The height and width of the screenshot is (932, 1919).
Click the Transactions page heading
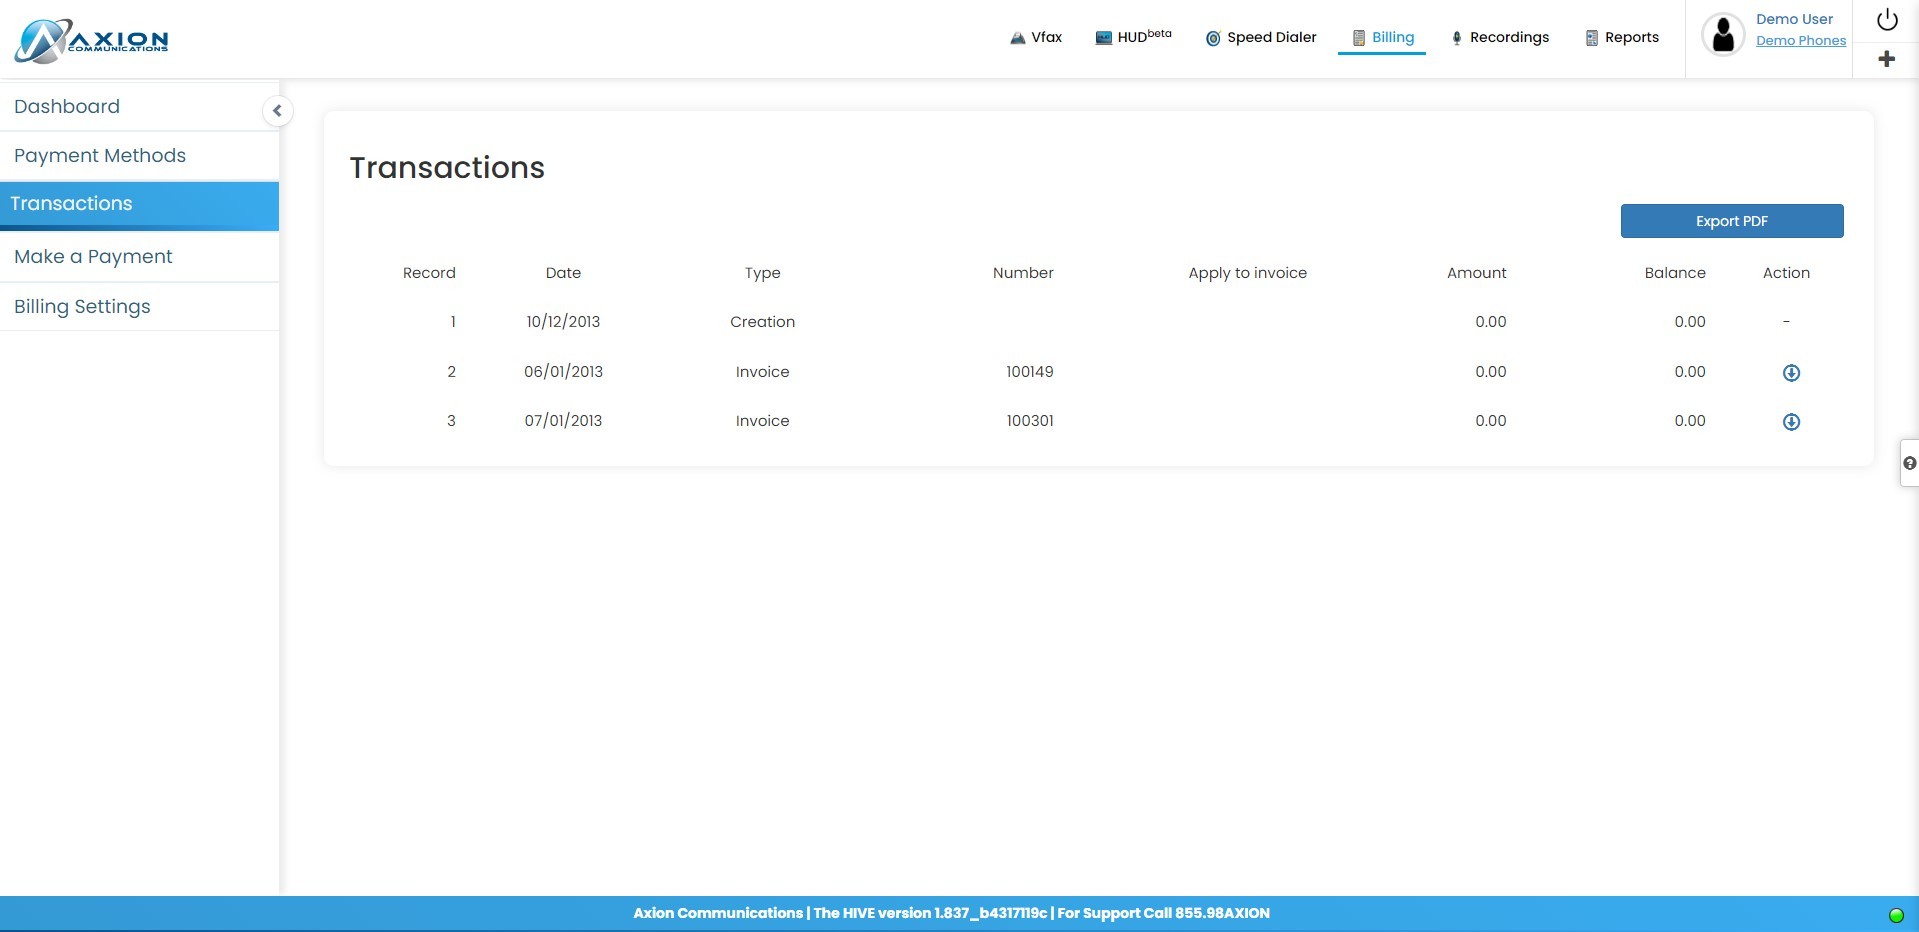pyautogui.click(x=447, y=168)
